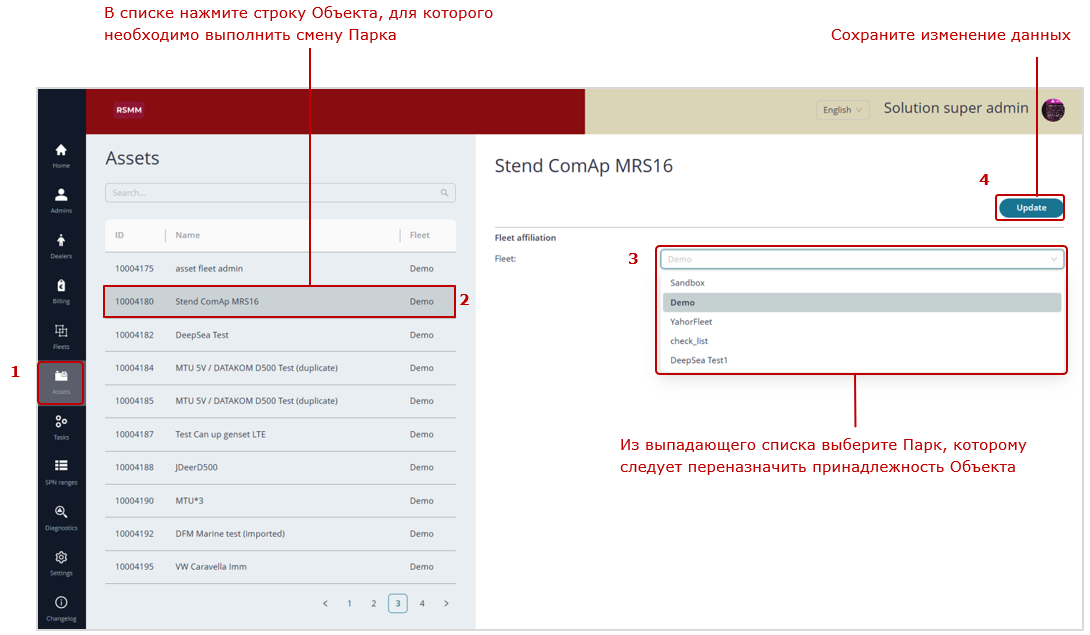Open the Fleets sidebar icon
Viewport: 1090px width, 635px height.
pyautogui.click(x=61, y=332)
